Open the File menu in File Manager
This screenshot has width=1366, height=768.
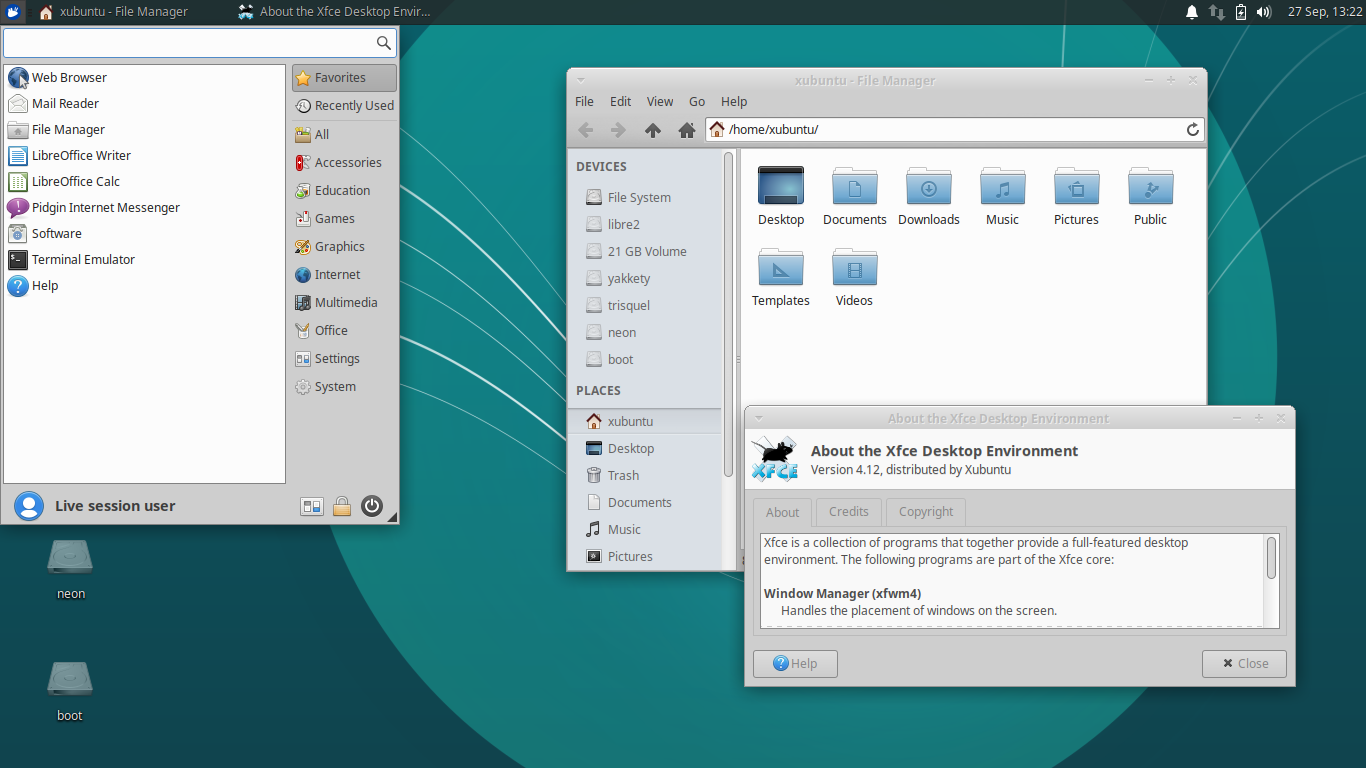tap(585, 101)
